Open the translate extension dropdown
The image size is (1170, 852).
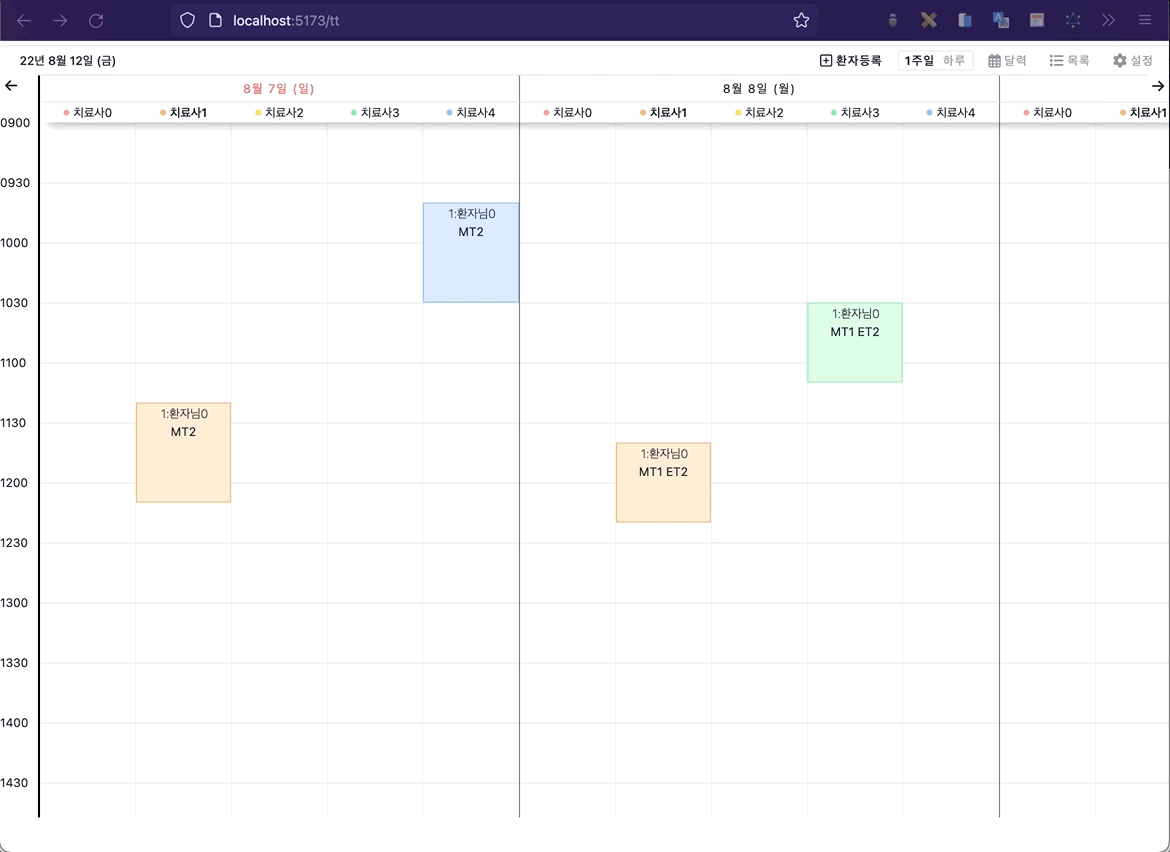click(1000, 20)
